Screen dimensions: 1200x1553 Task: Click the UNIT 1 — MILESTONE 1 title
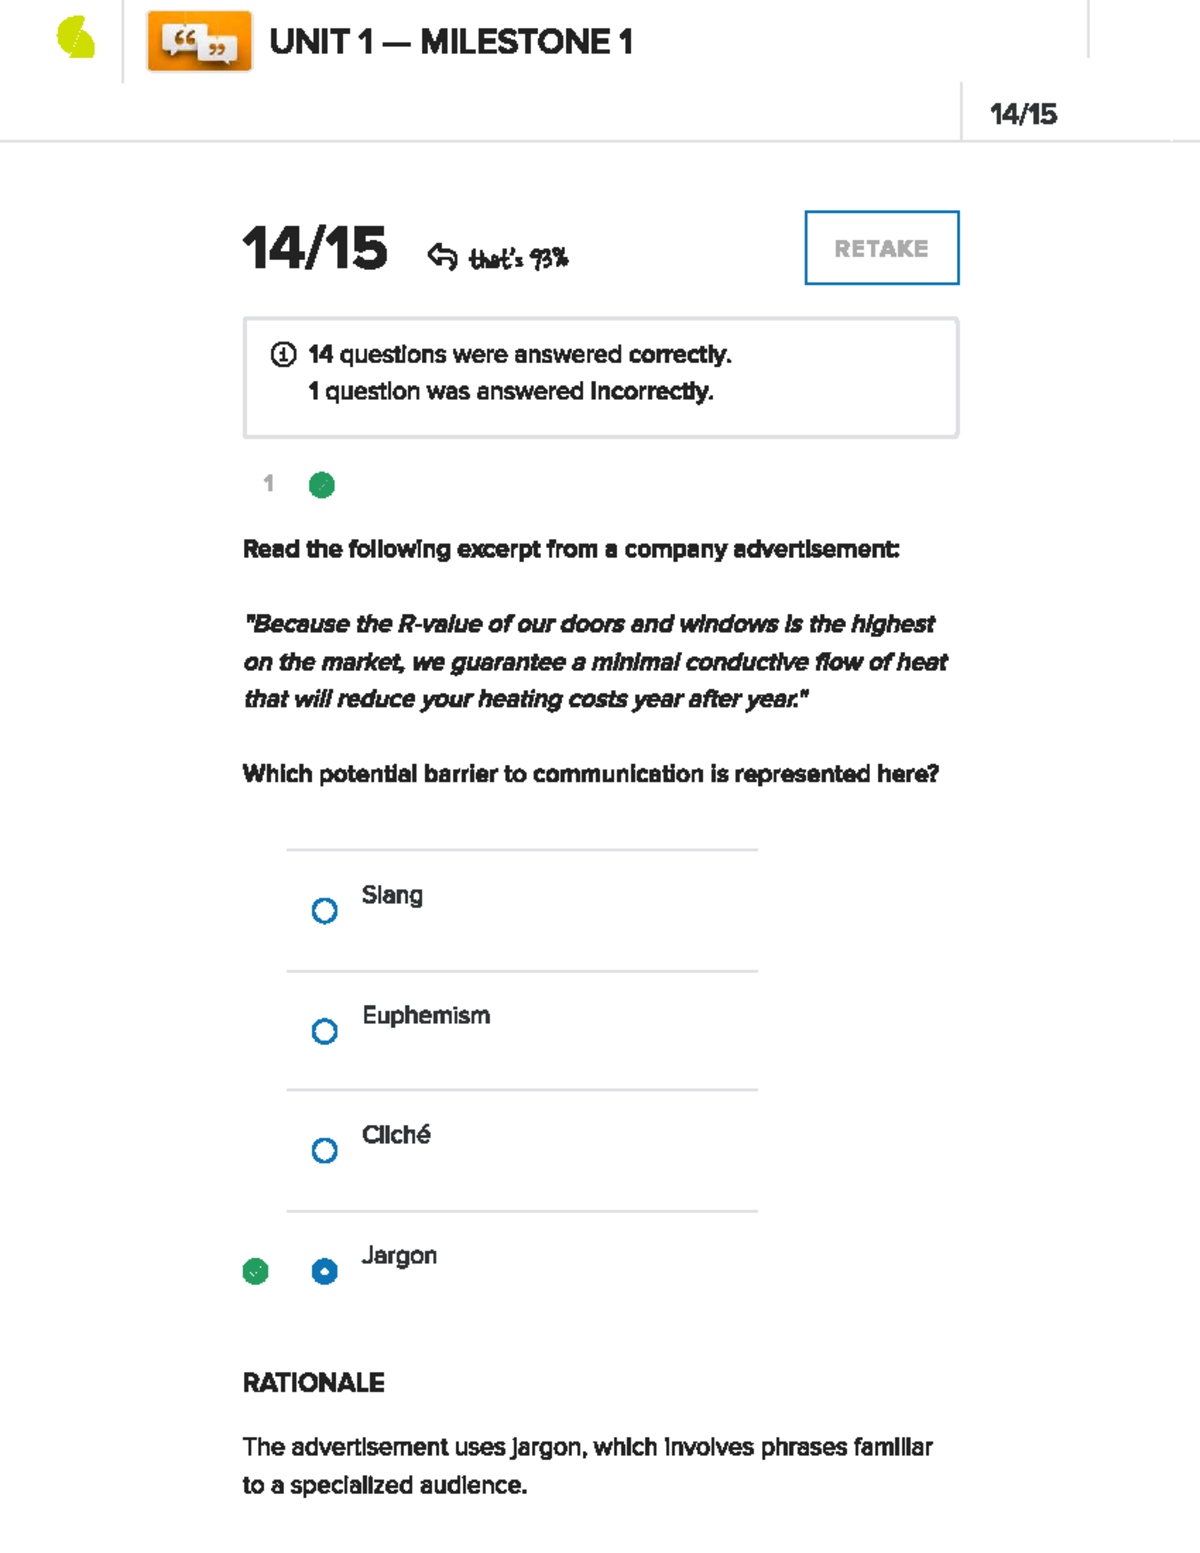pos(451,42)
